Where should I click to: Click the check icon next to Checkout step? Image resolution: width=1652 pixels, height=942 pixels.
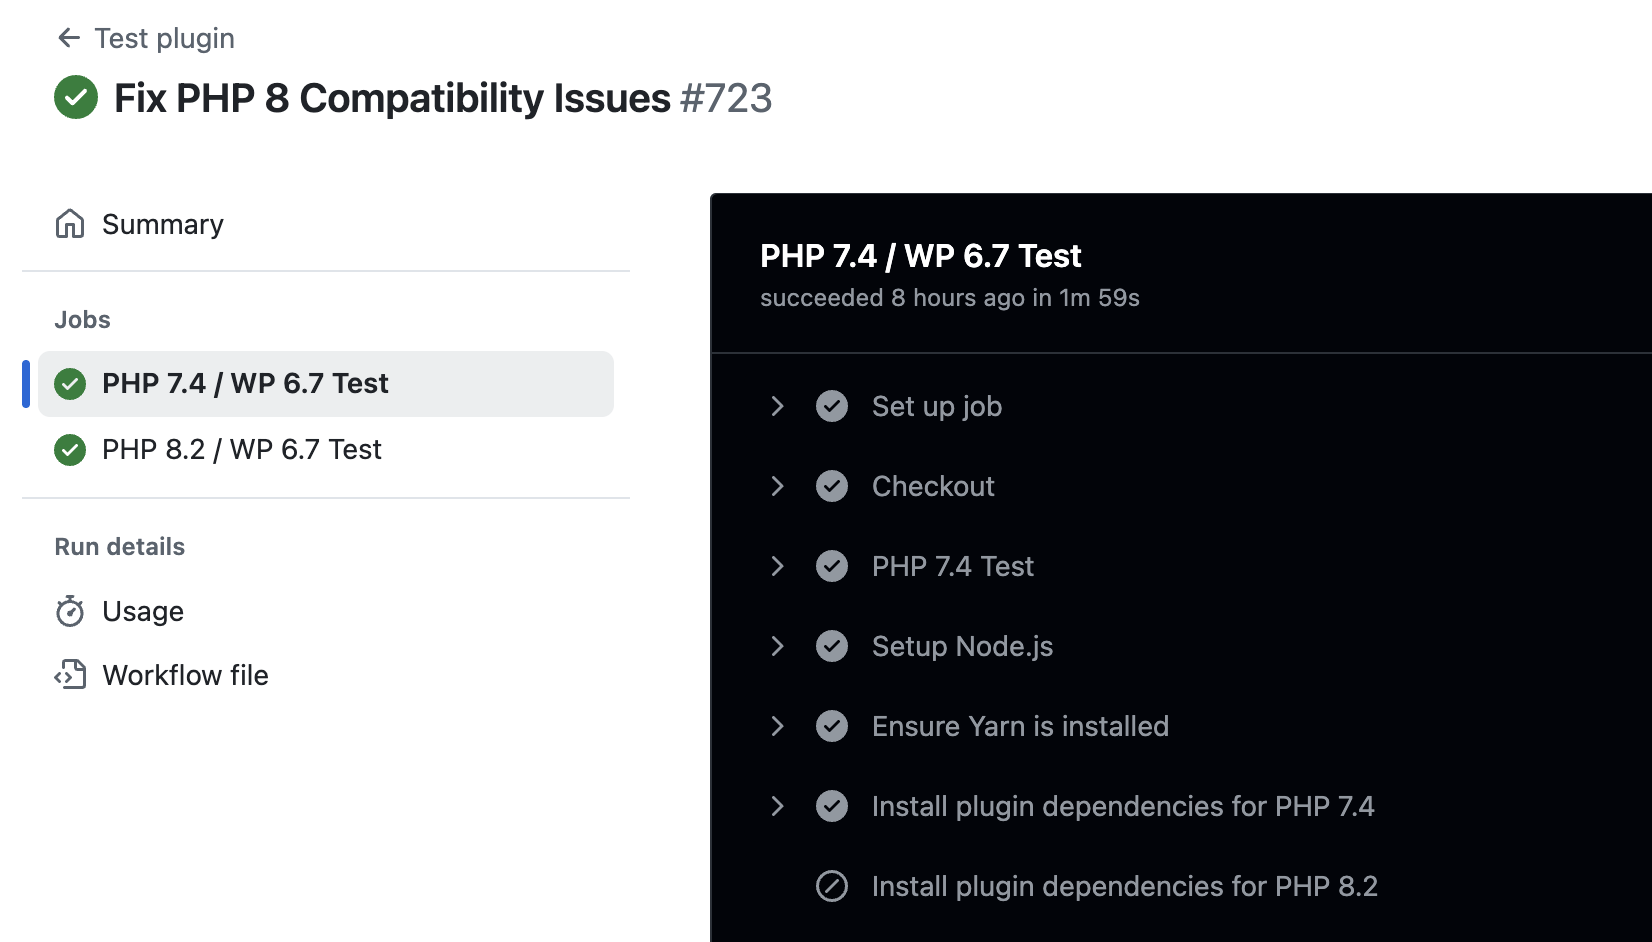pyautogui.click(x=832, y=486)
